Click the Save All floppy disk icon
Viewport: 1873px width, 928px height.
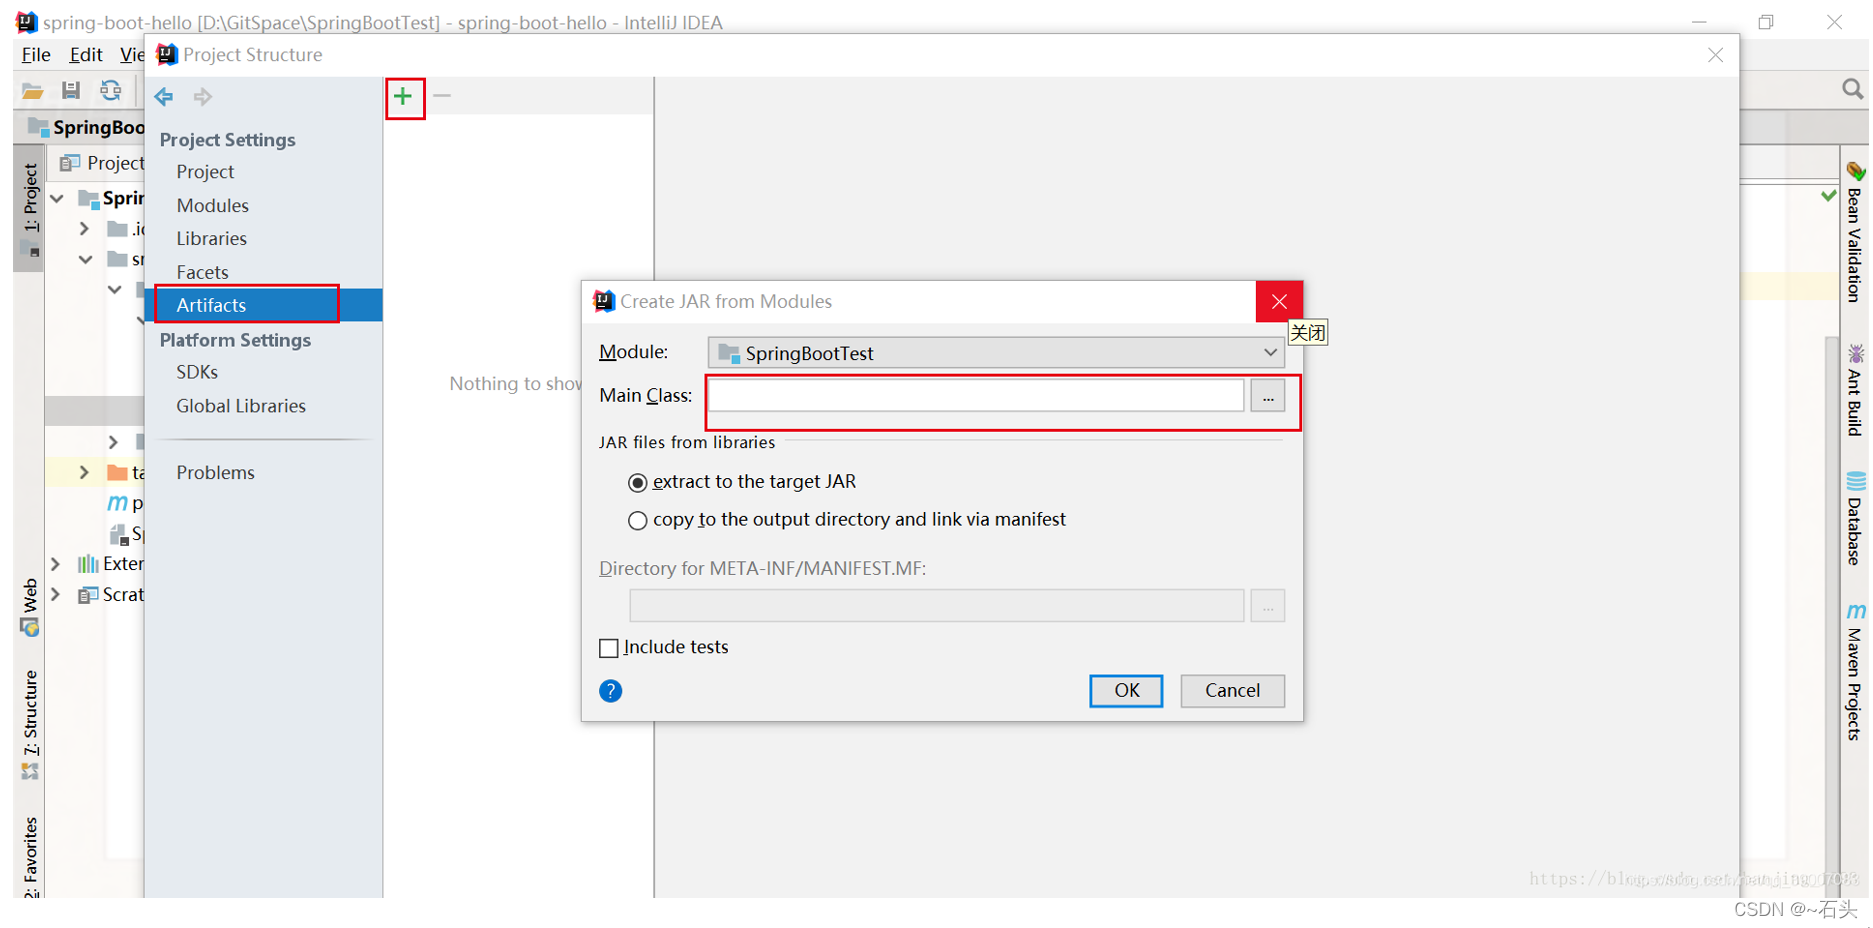(71, 91)
